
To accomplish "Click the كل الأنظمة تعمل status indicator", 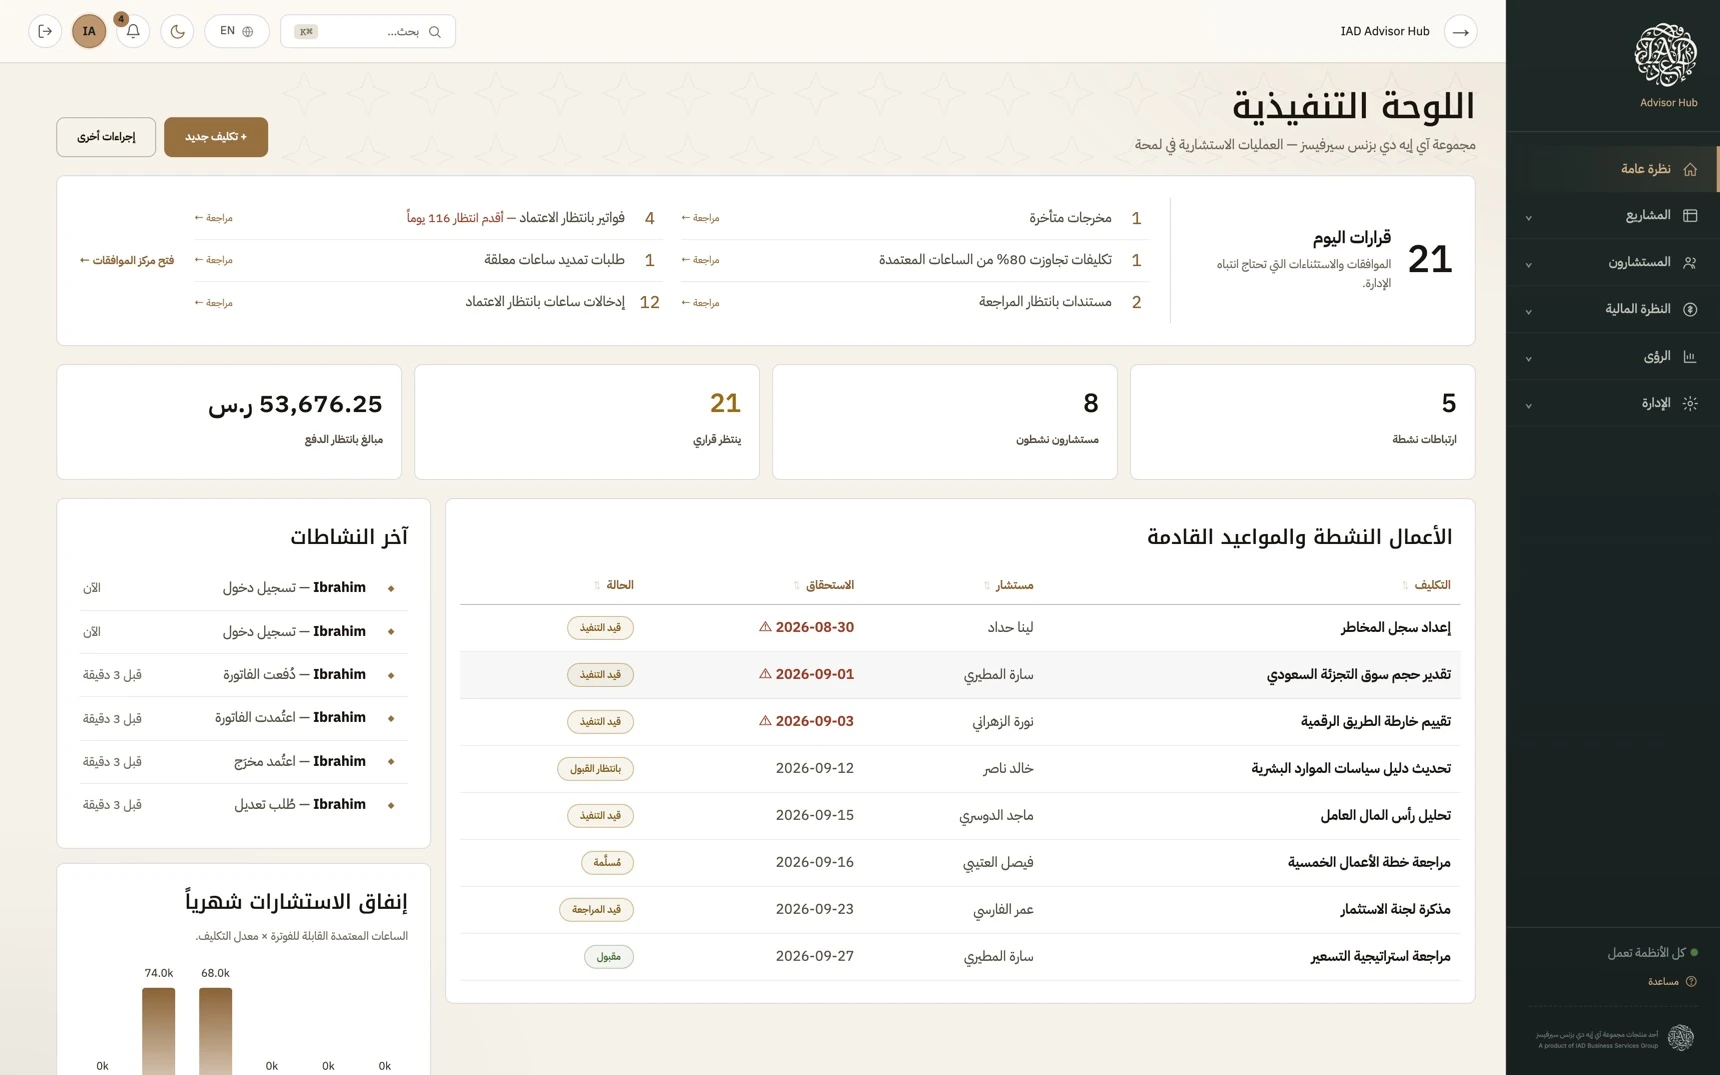I will click(1652, 953).
